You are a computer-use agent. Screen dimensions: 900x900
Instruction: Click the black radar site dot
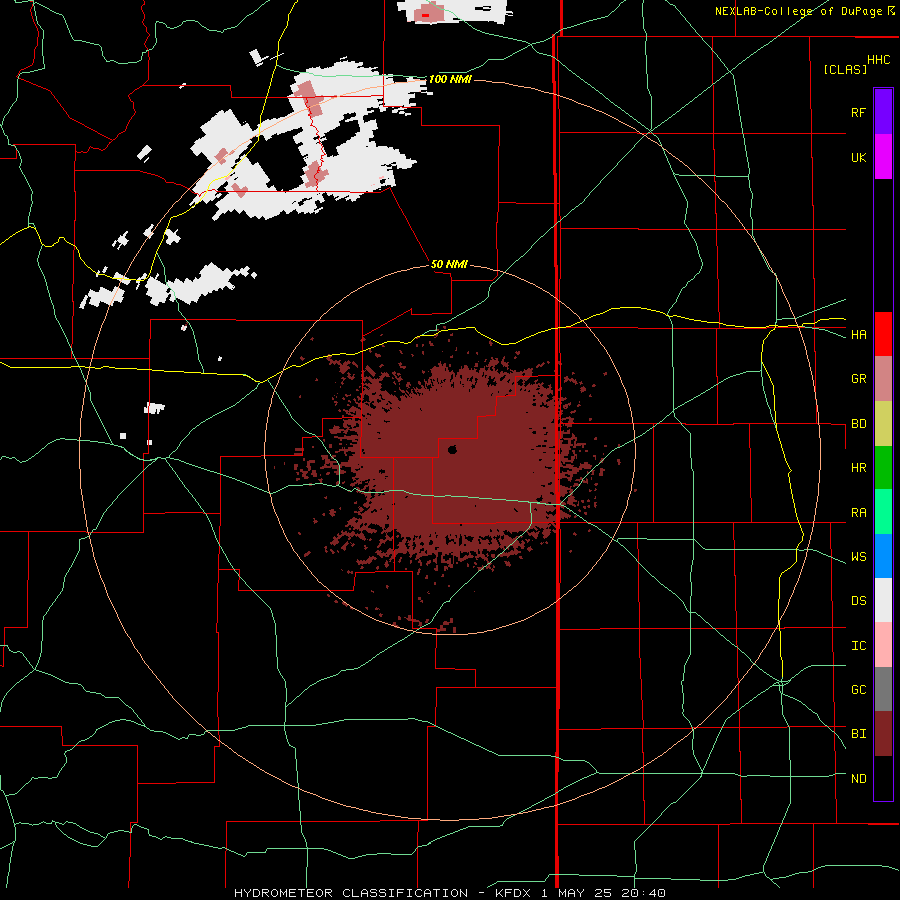[x=452, y=449]
